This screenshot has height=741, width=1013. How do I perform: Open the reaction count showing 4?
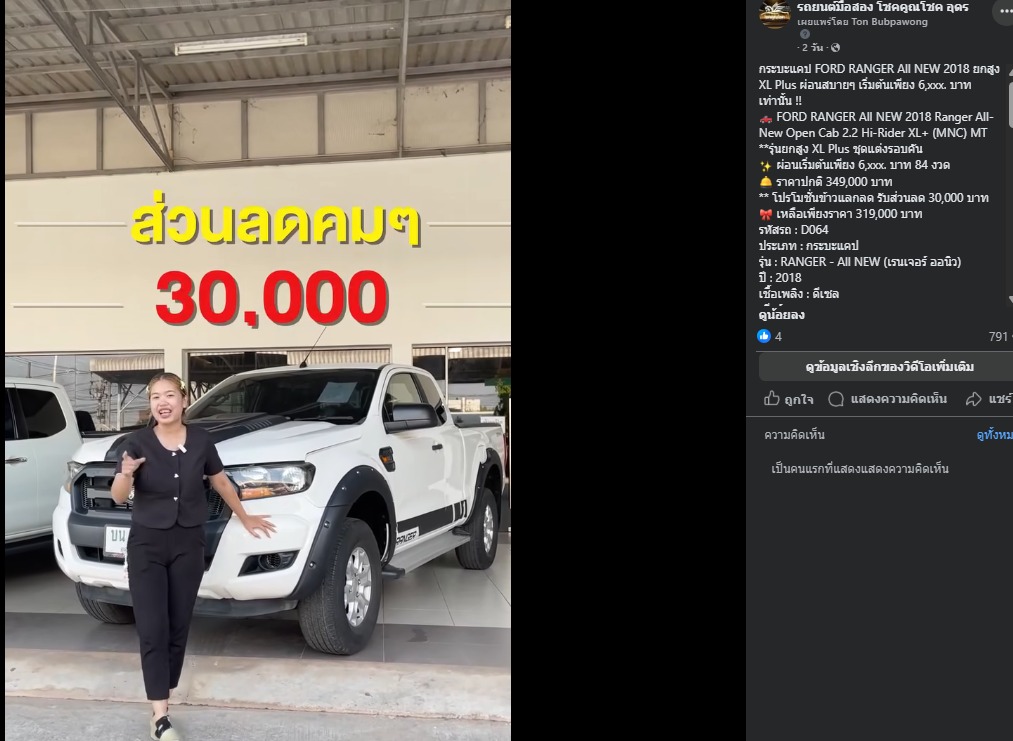[778, 337]
